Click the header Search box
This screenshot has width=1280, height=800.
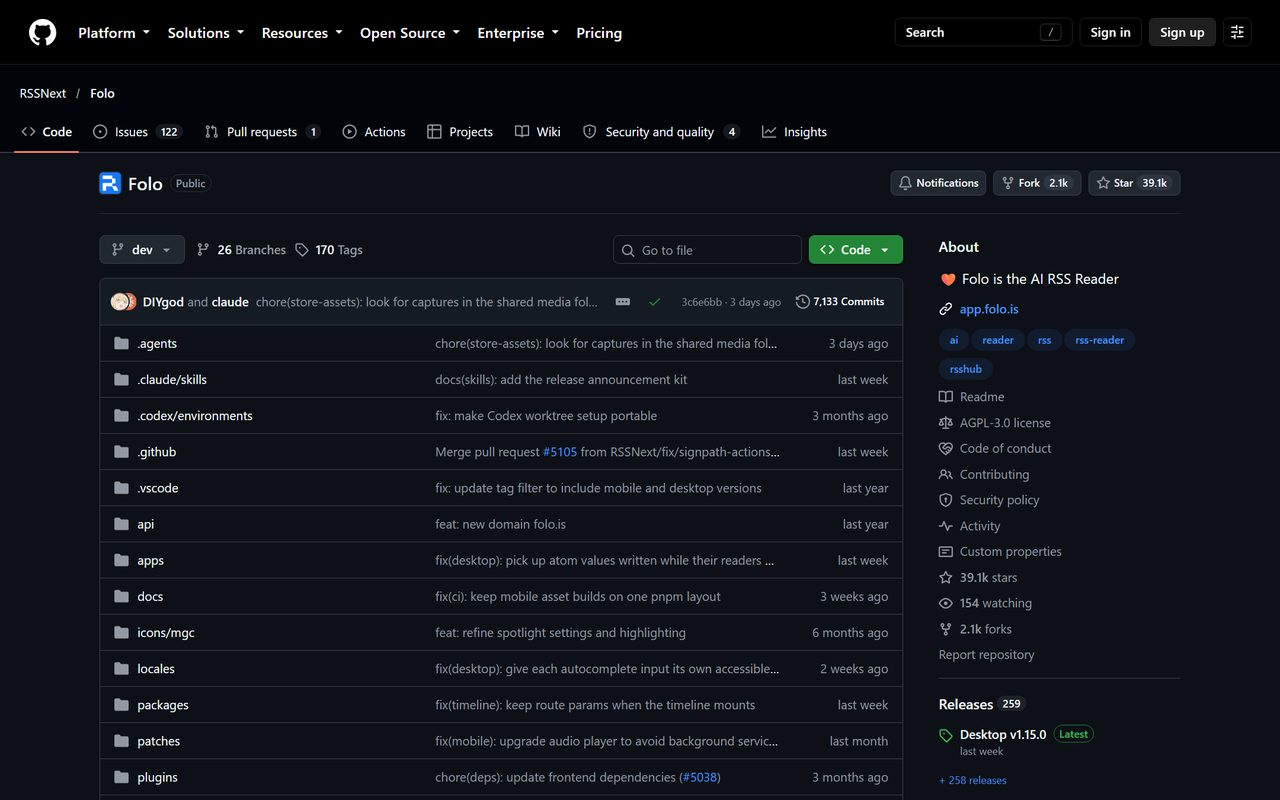click(983, 32)
